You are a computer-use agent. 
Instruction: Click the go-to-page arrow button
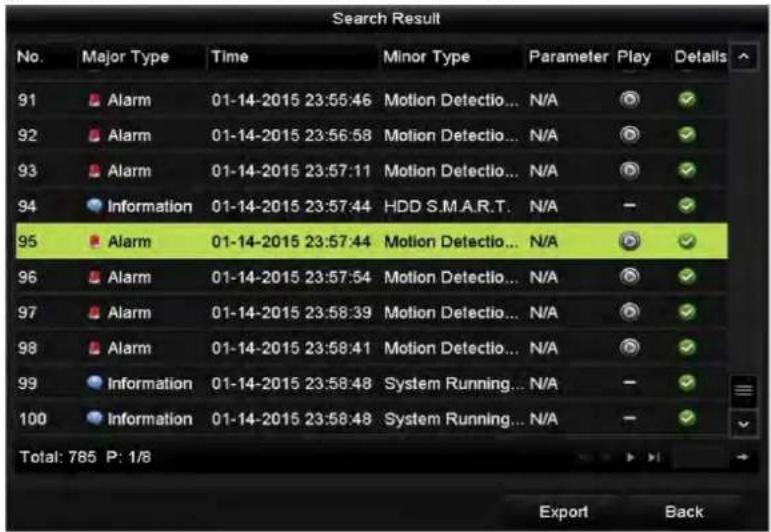coord(742,457)
